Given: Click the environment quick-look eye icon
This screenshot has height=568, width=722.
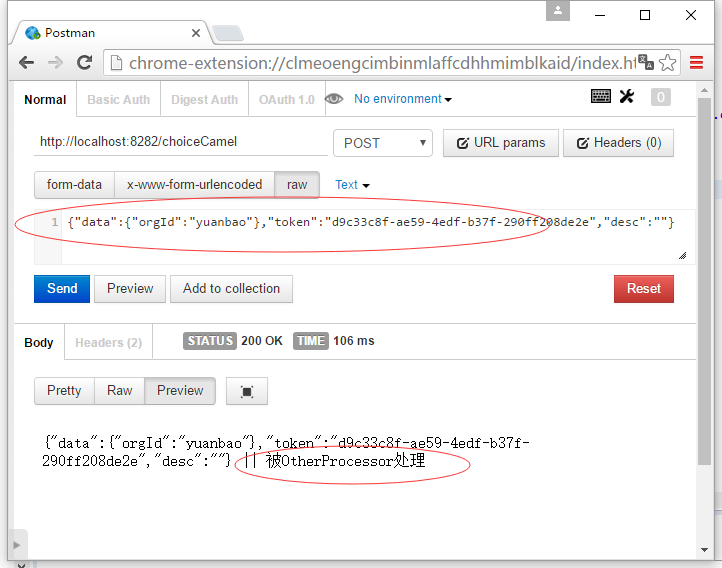Looking at the screenshot, I should (x=334, y=99).
